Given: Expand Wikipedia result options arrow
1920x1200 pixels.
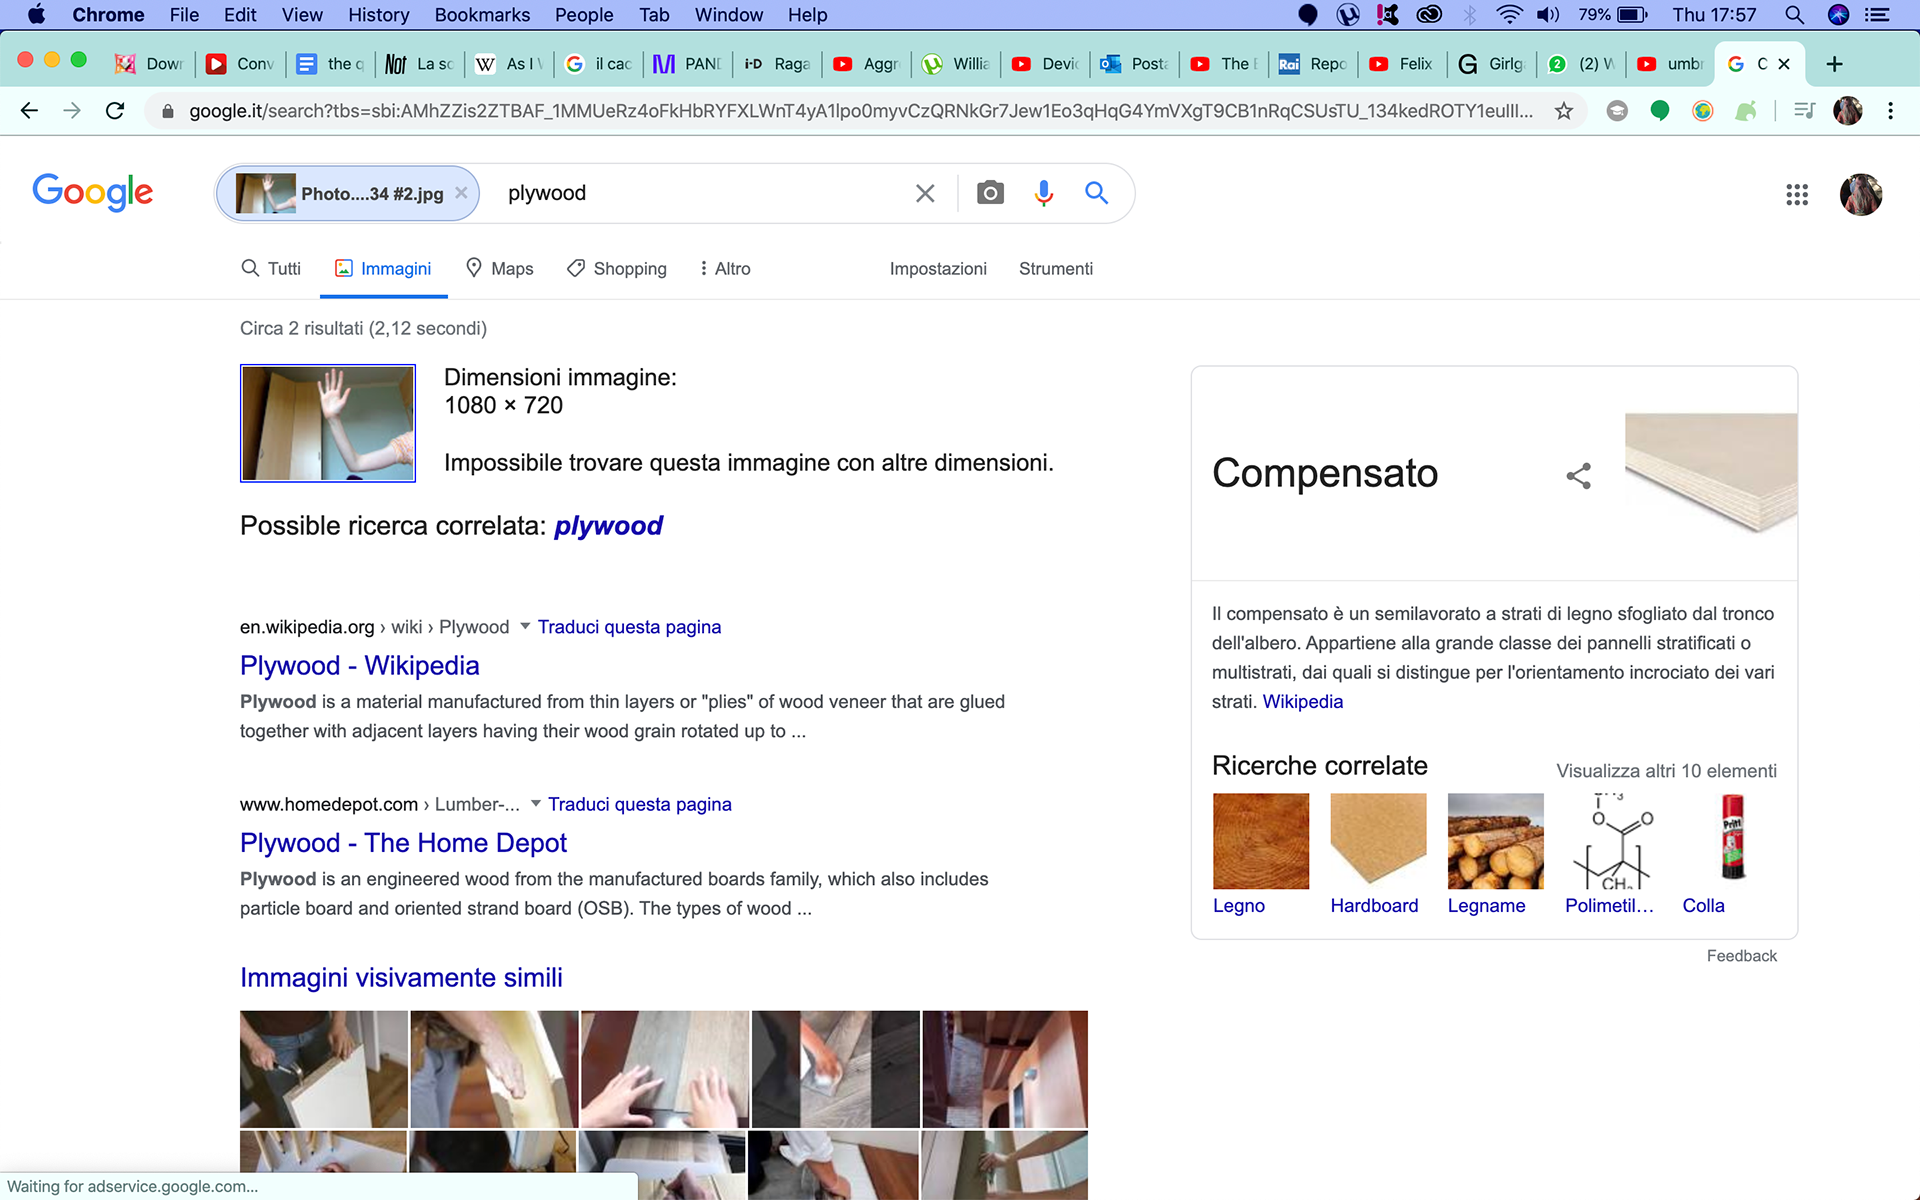Looking at the screenshot, I should [525, 626].
